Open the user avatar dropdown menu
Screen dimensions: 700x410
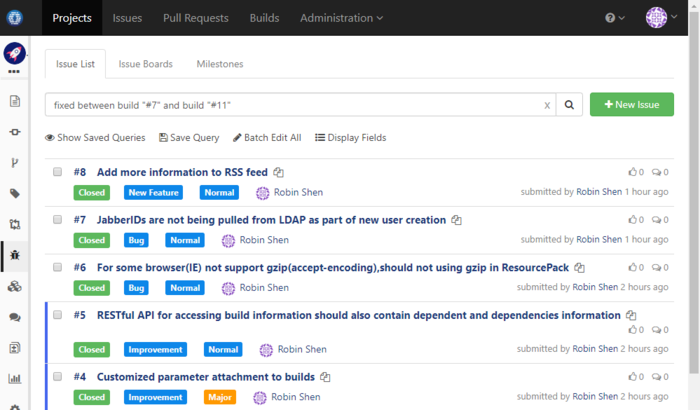661,18
